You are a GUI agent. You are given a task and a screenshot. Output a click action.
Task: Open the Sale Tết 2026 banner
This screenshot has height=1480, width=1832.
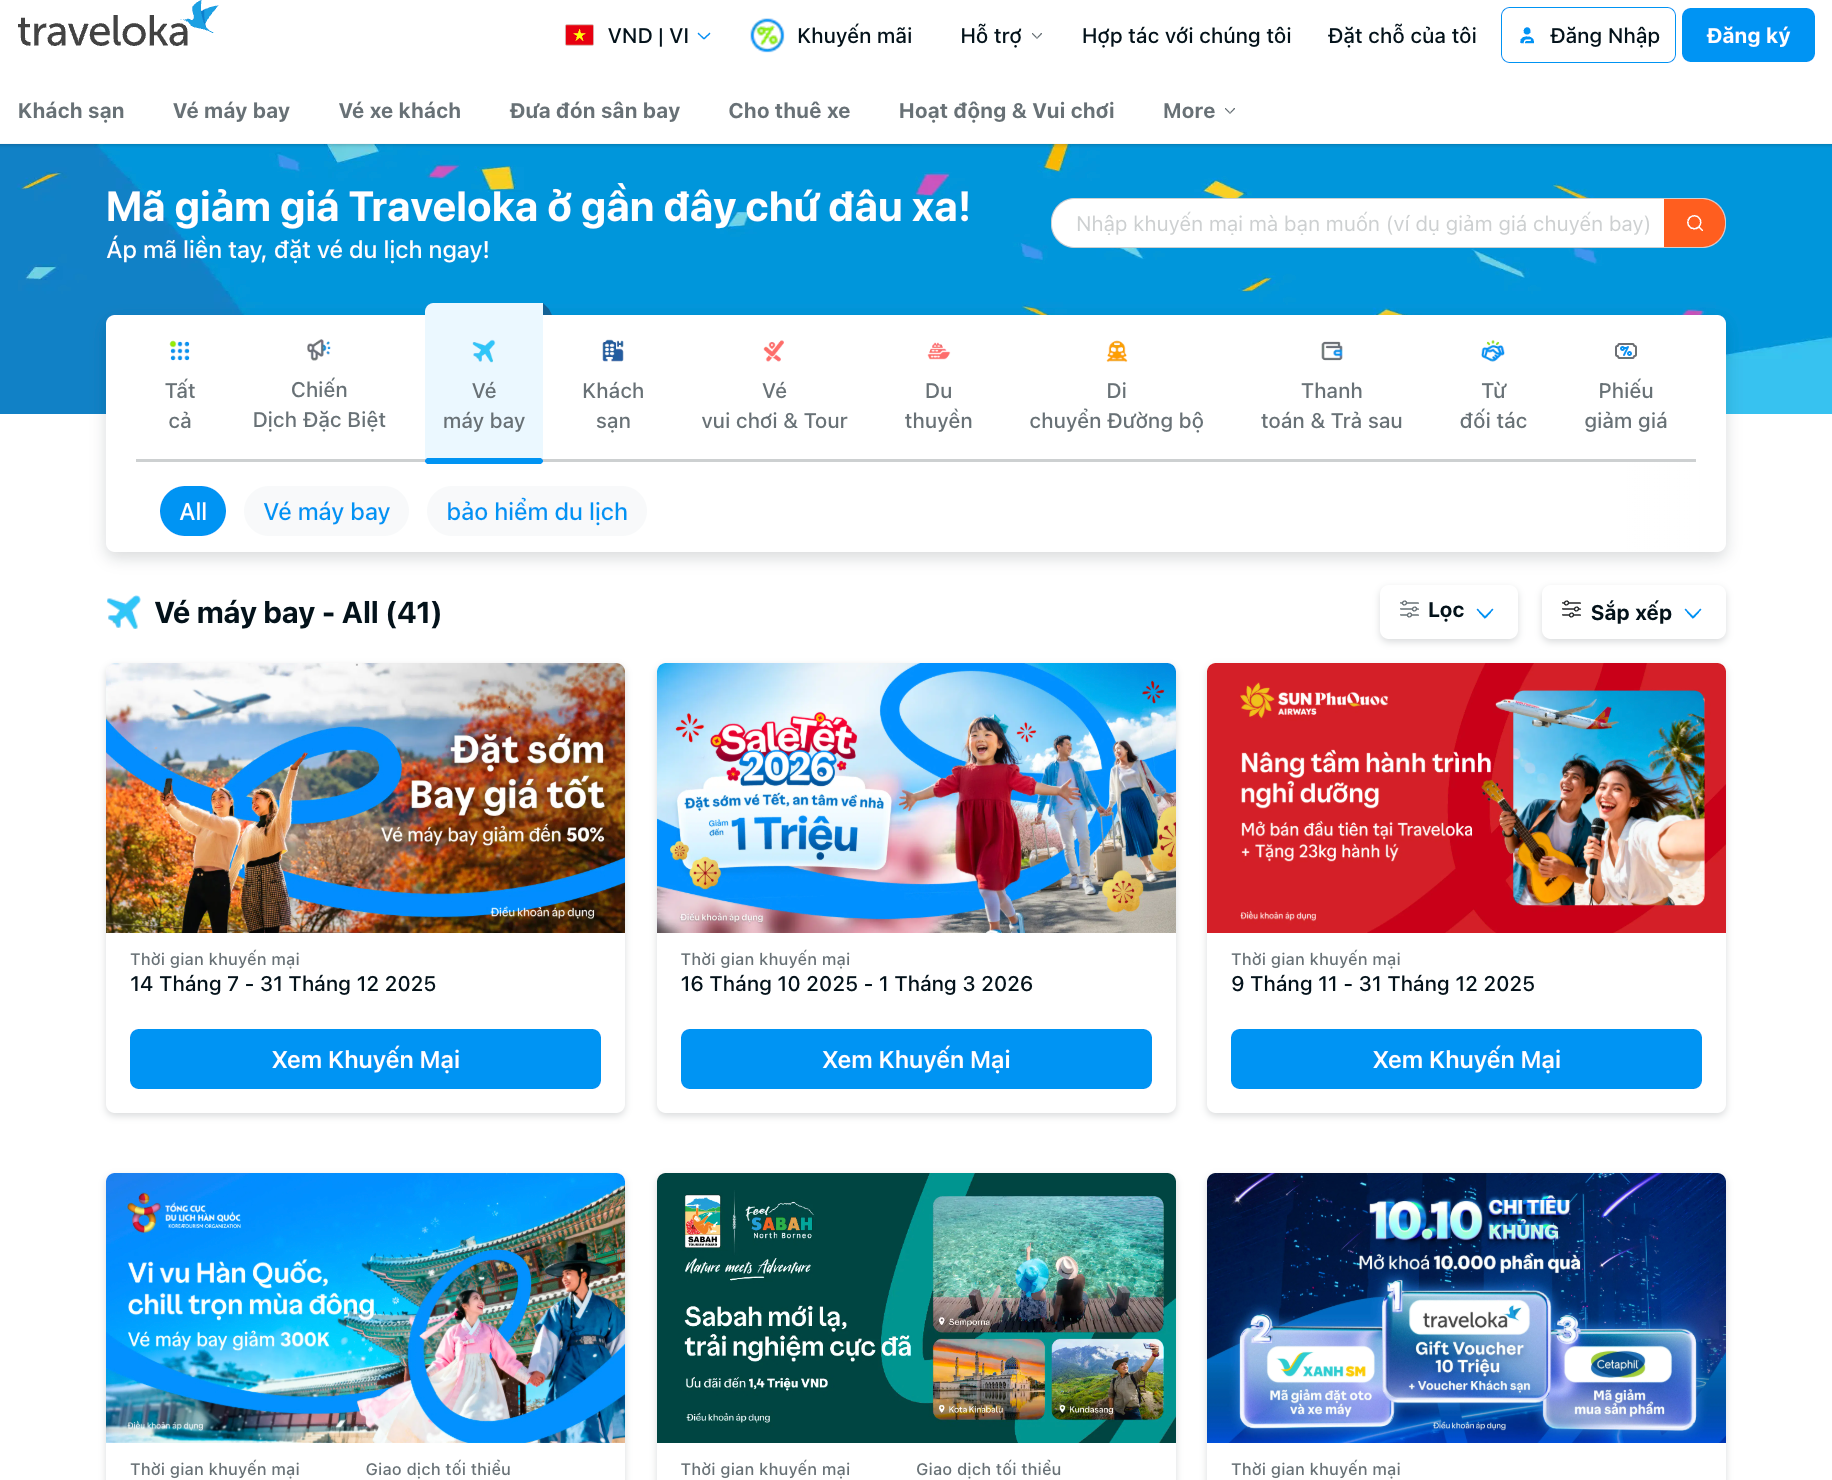(x=916, y=798)
